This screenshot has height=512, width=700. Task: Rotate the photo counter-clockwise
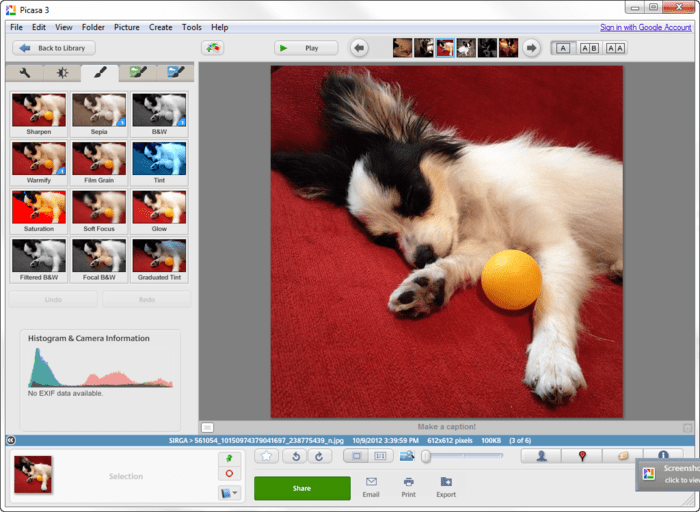pyautogui.click(x=294, y=456)
